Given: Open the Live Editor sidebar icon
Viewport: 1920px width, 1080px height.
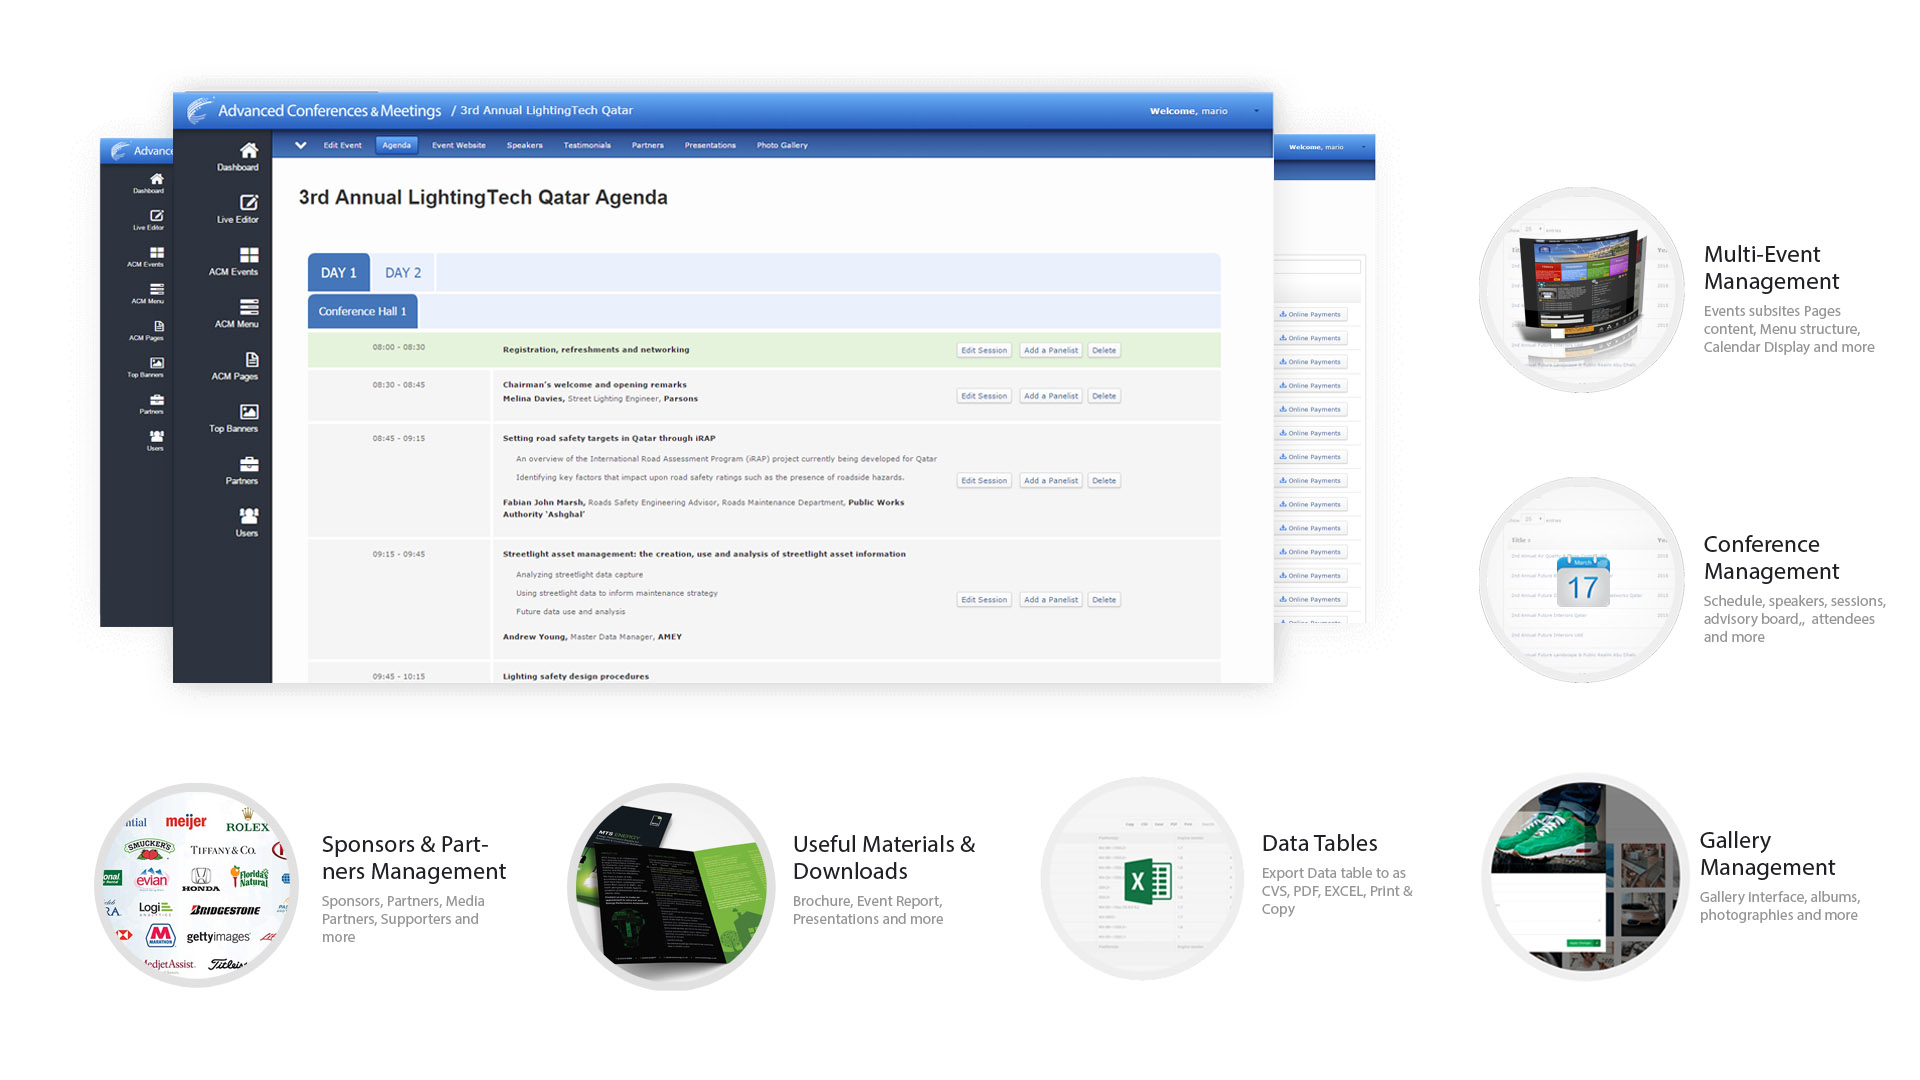Looking at the screenshot, I should 248,203.
